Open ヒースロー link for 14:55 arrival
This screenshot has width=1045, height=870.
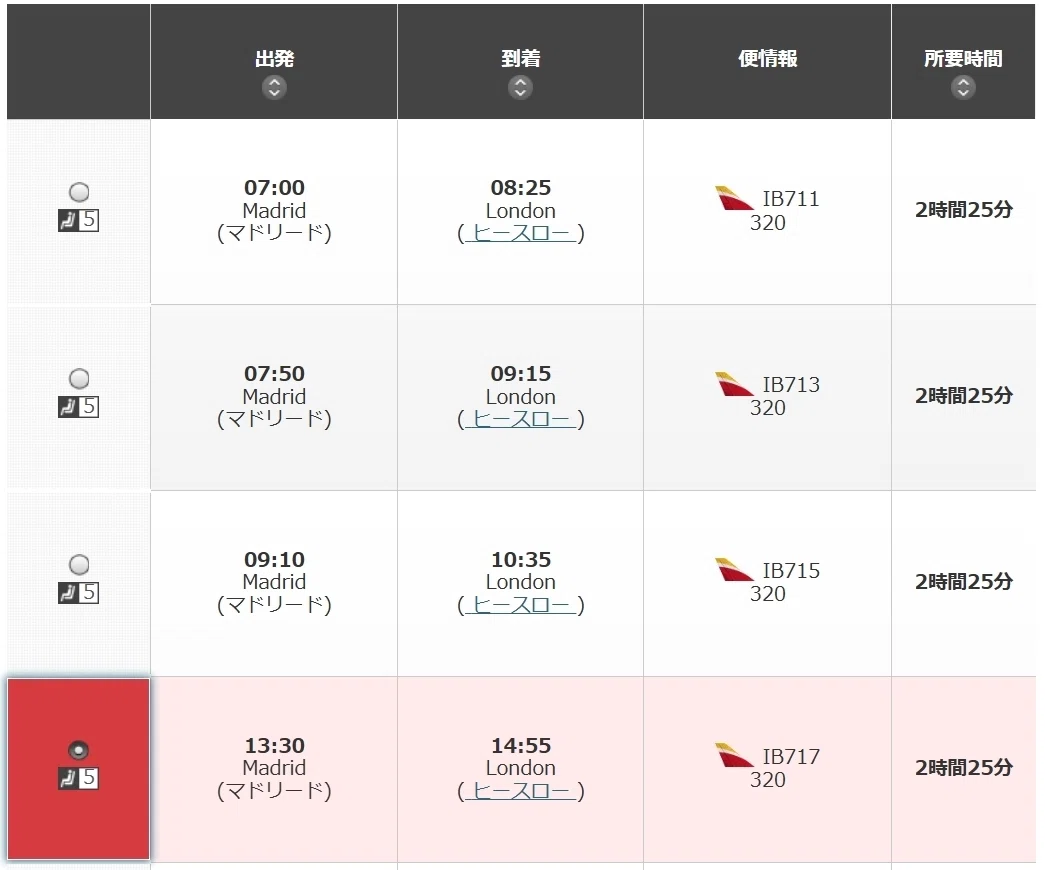(521, 791)
